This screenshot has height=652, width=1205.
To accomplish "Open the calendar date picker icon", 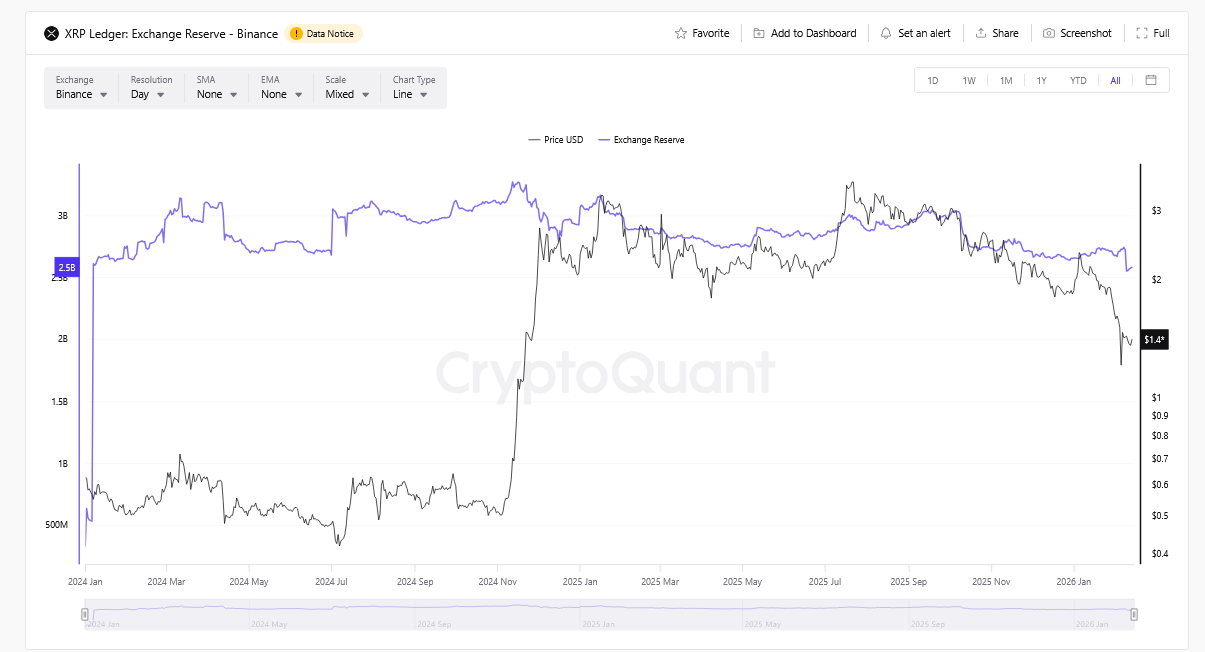I will (1150, 80).
